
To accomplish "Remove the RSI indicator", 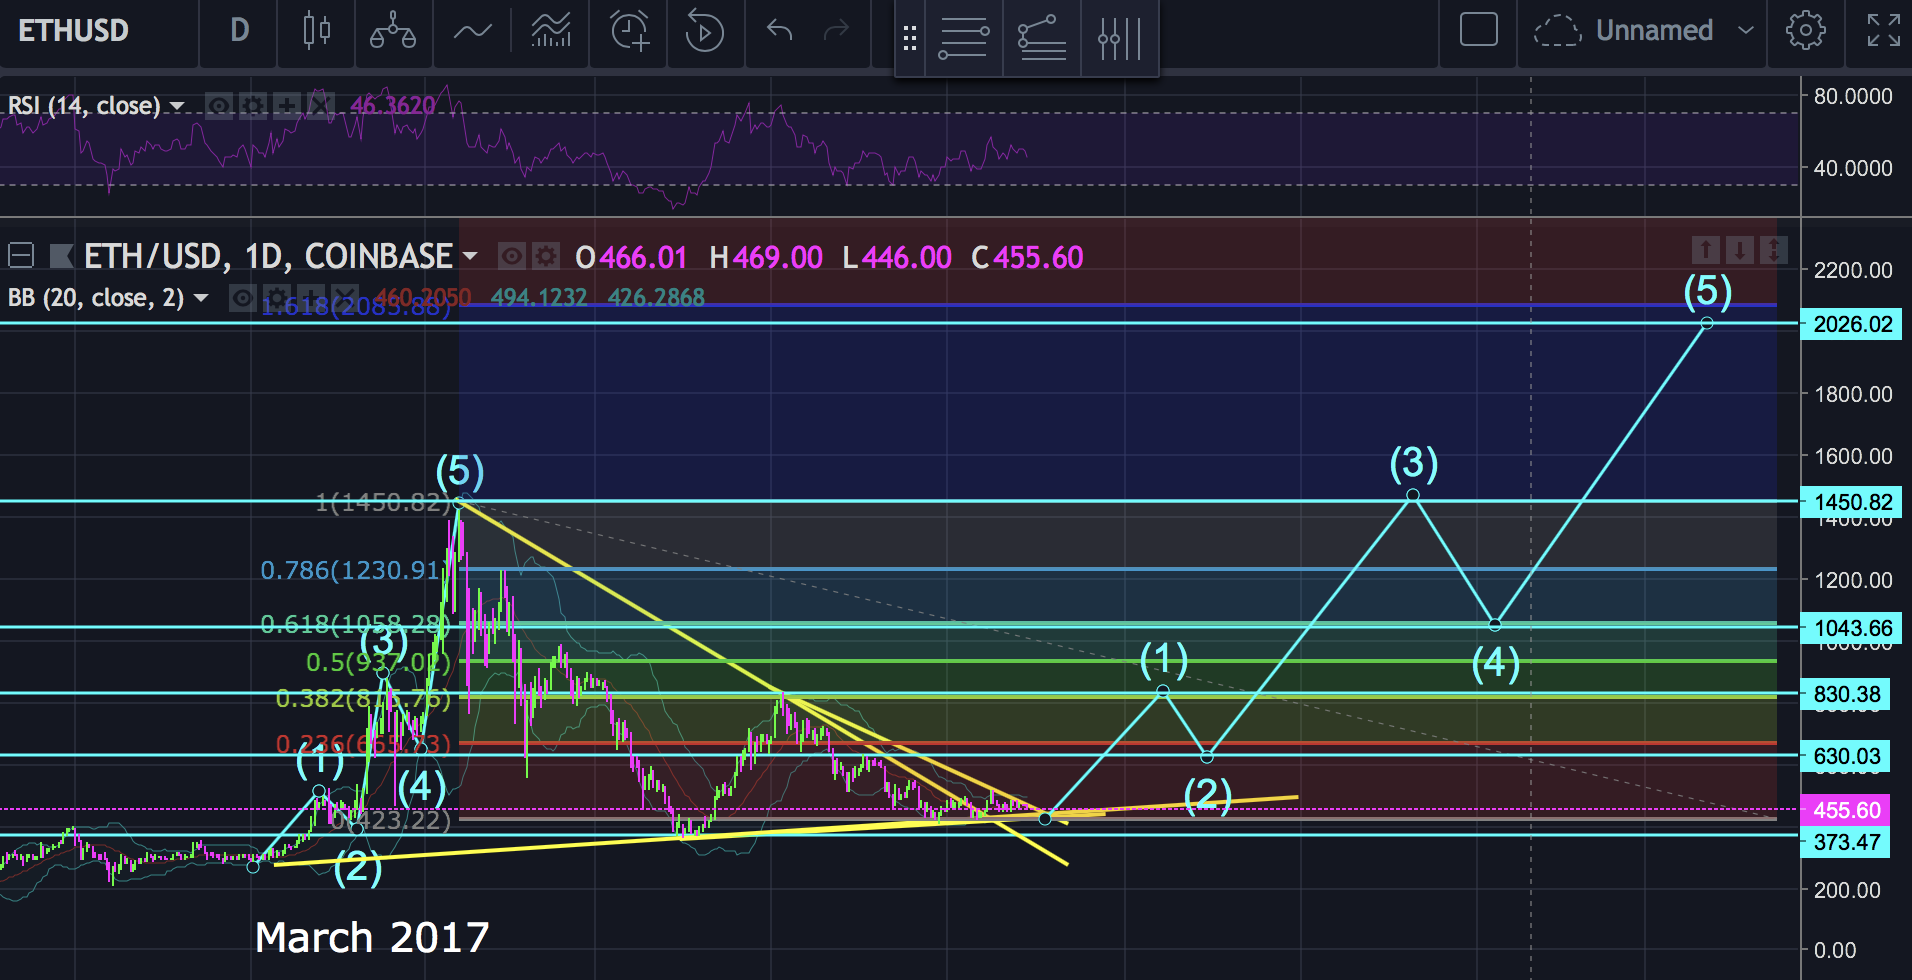I will click(320, 105).
